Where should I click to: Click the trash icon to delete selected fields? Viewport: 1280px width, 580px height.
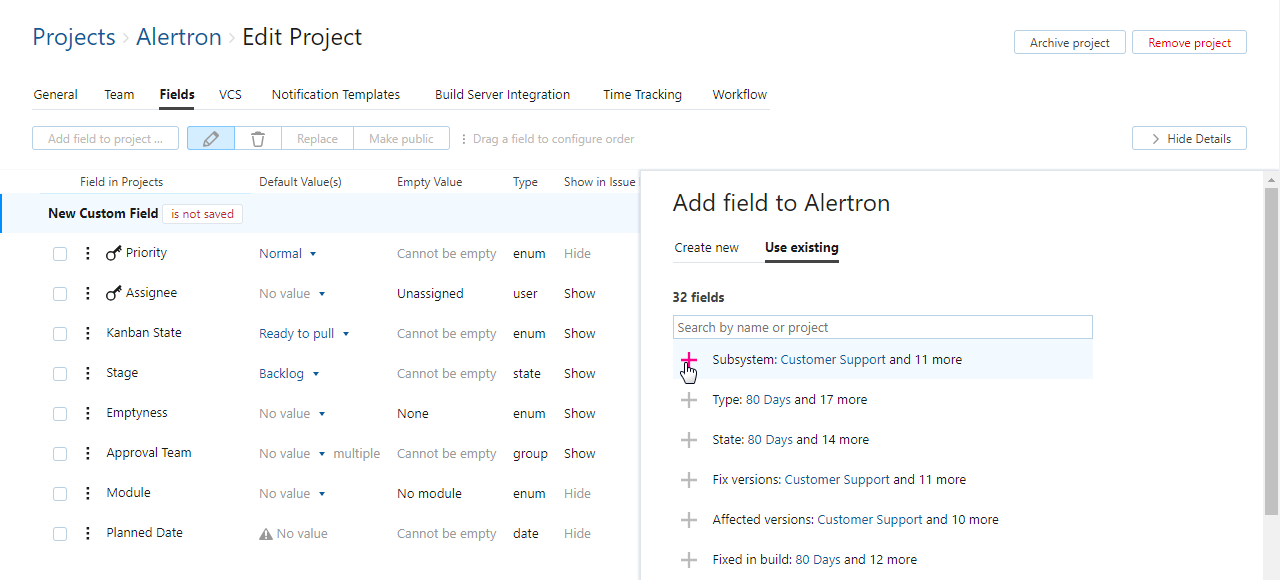[x=258, y=138]
